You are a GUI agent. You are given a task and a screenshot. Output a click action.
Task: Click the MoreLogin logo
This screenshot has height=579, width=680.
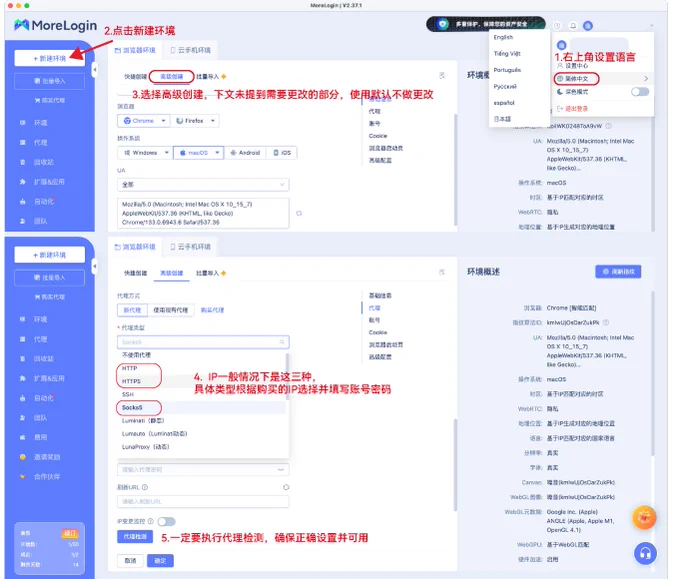55,25
